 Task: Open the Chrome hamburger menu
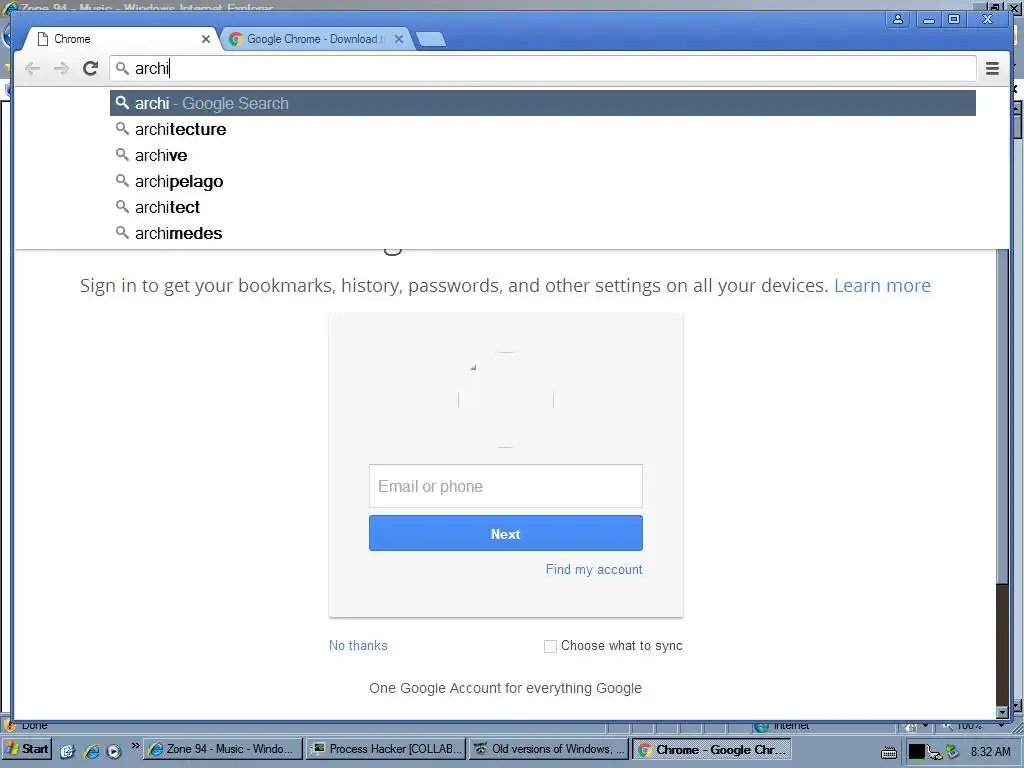point(992,69)
